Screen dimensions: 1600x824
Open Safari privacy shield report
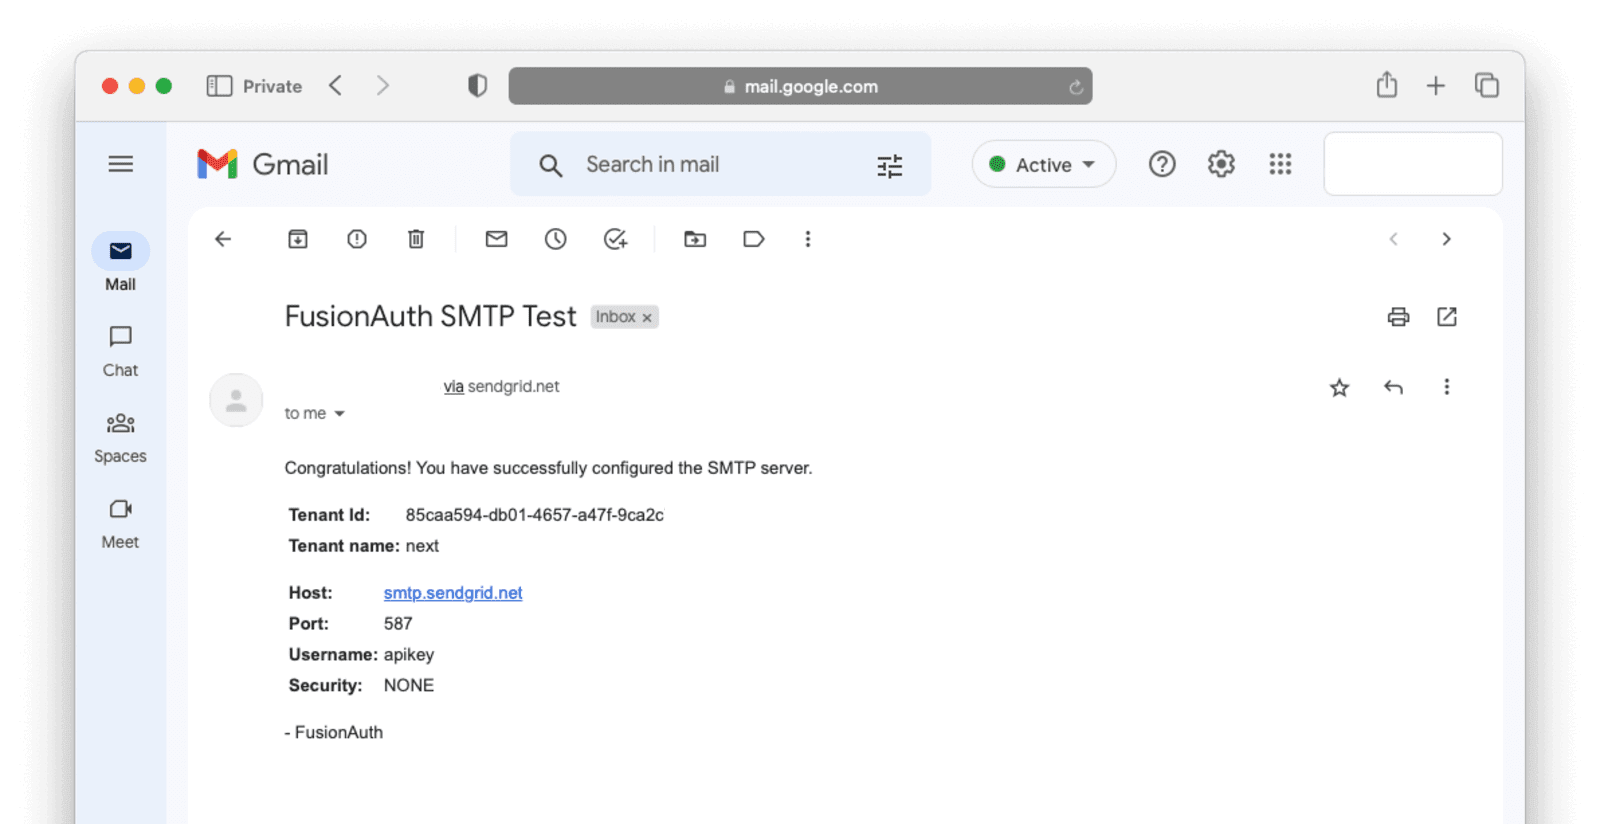pos(477,86)
